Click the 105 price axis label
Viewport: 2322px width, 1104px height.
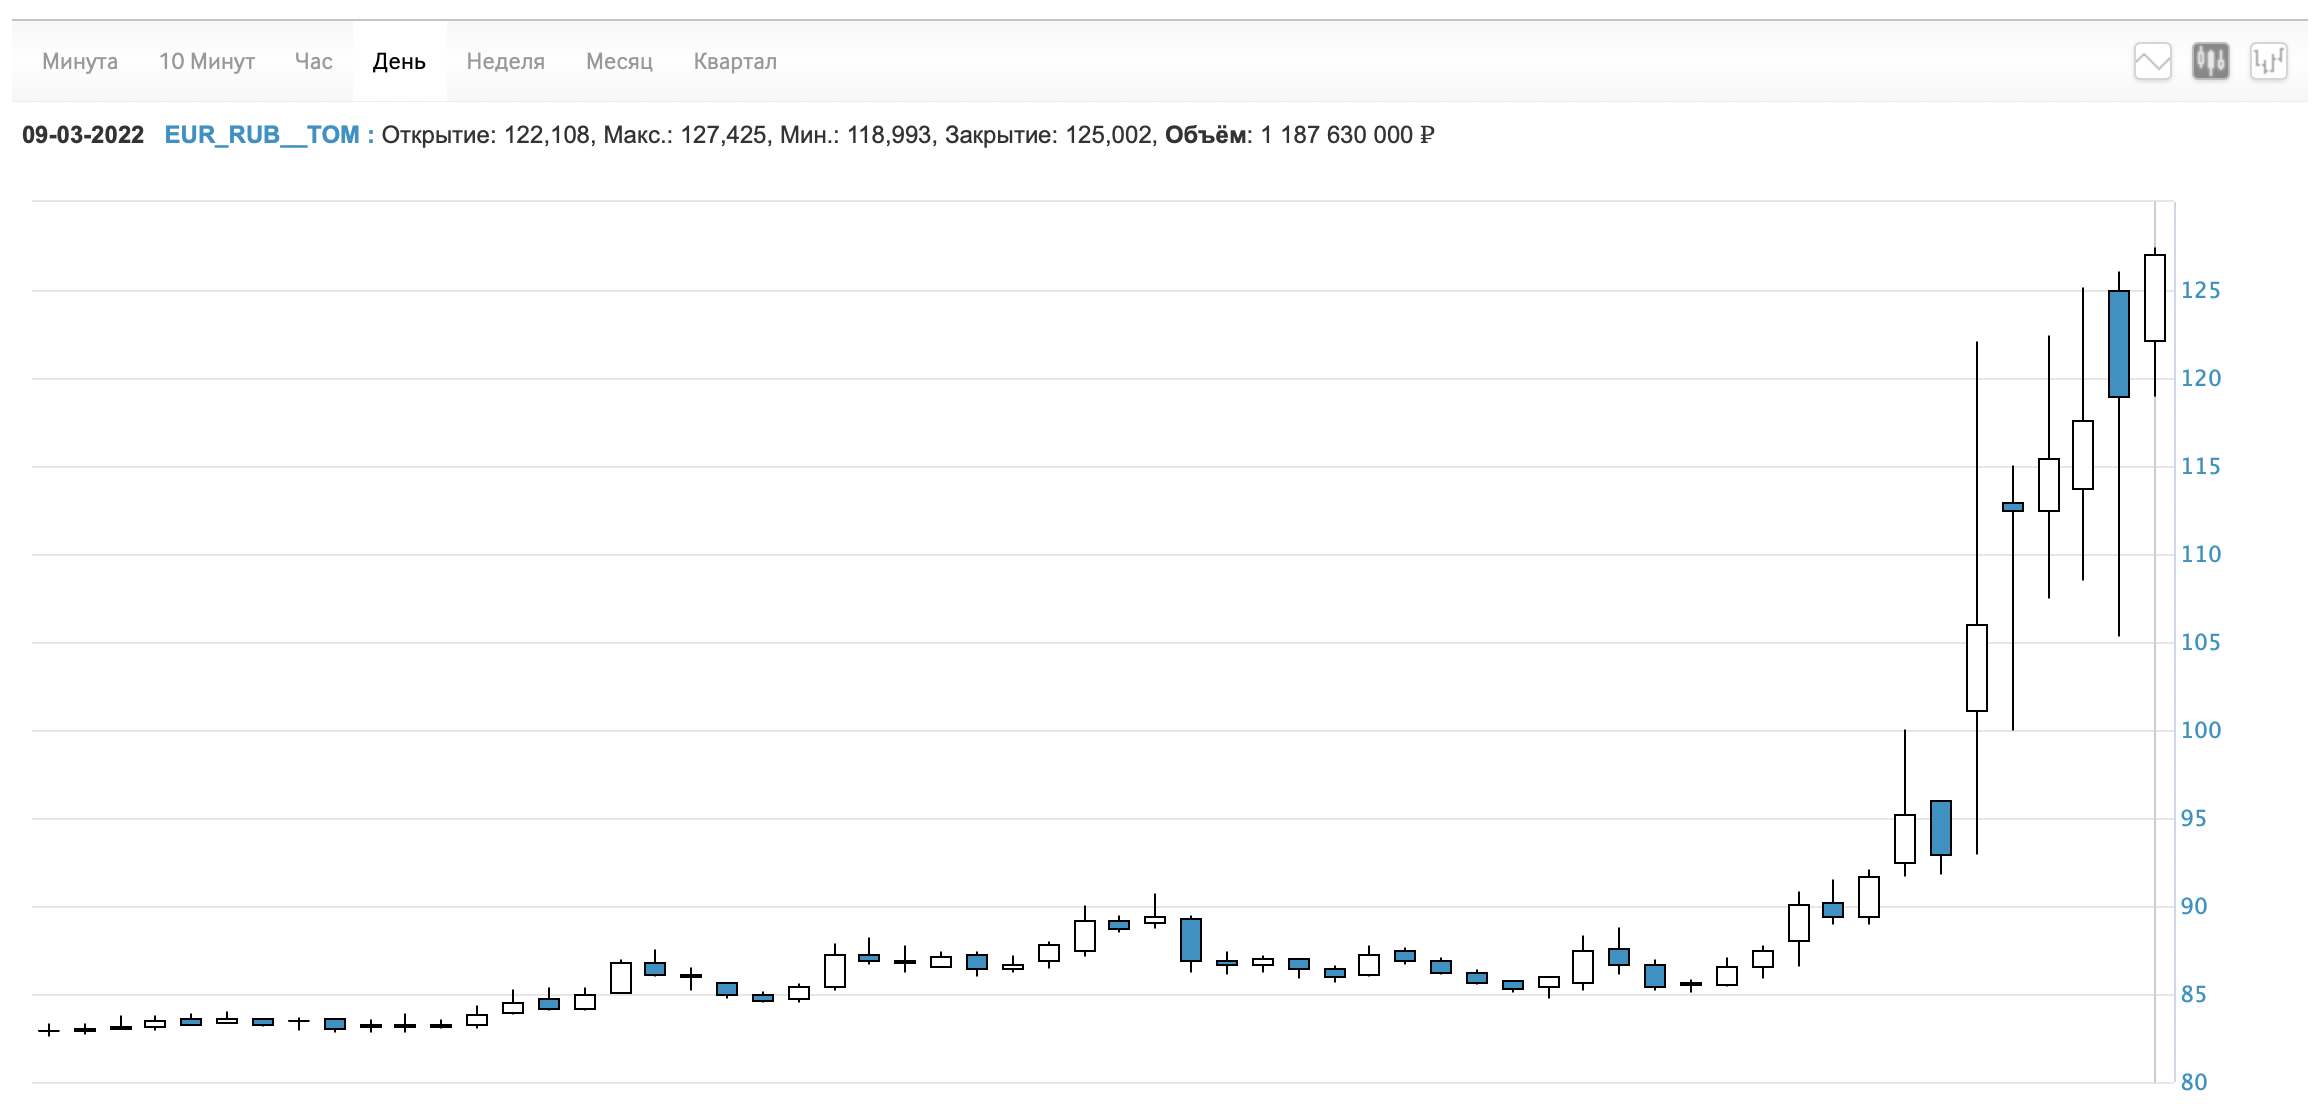(x=2200, y=642)
